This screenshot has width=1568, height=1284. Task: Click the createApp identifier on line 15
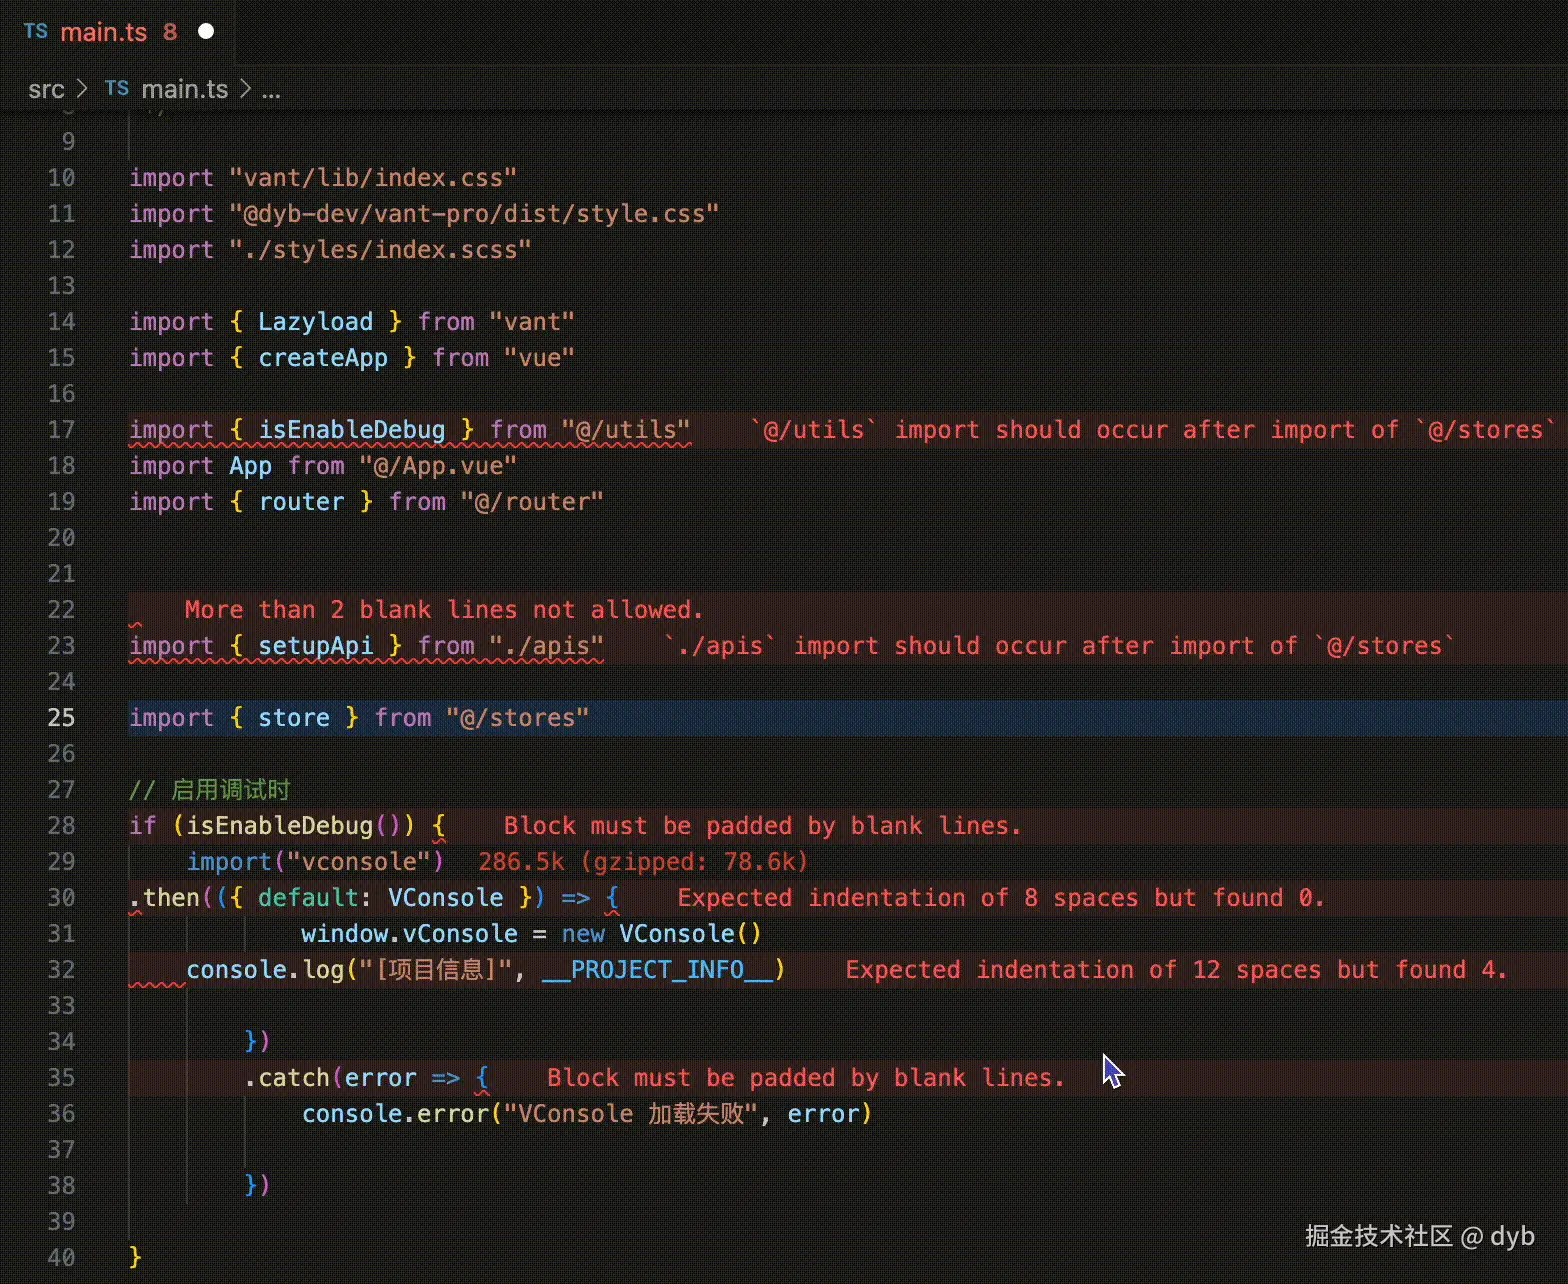(323, 358)
